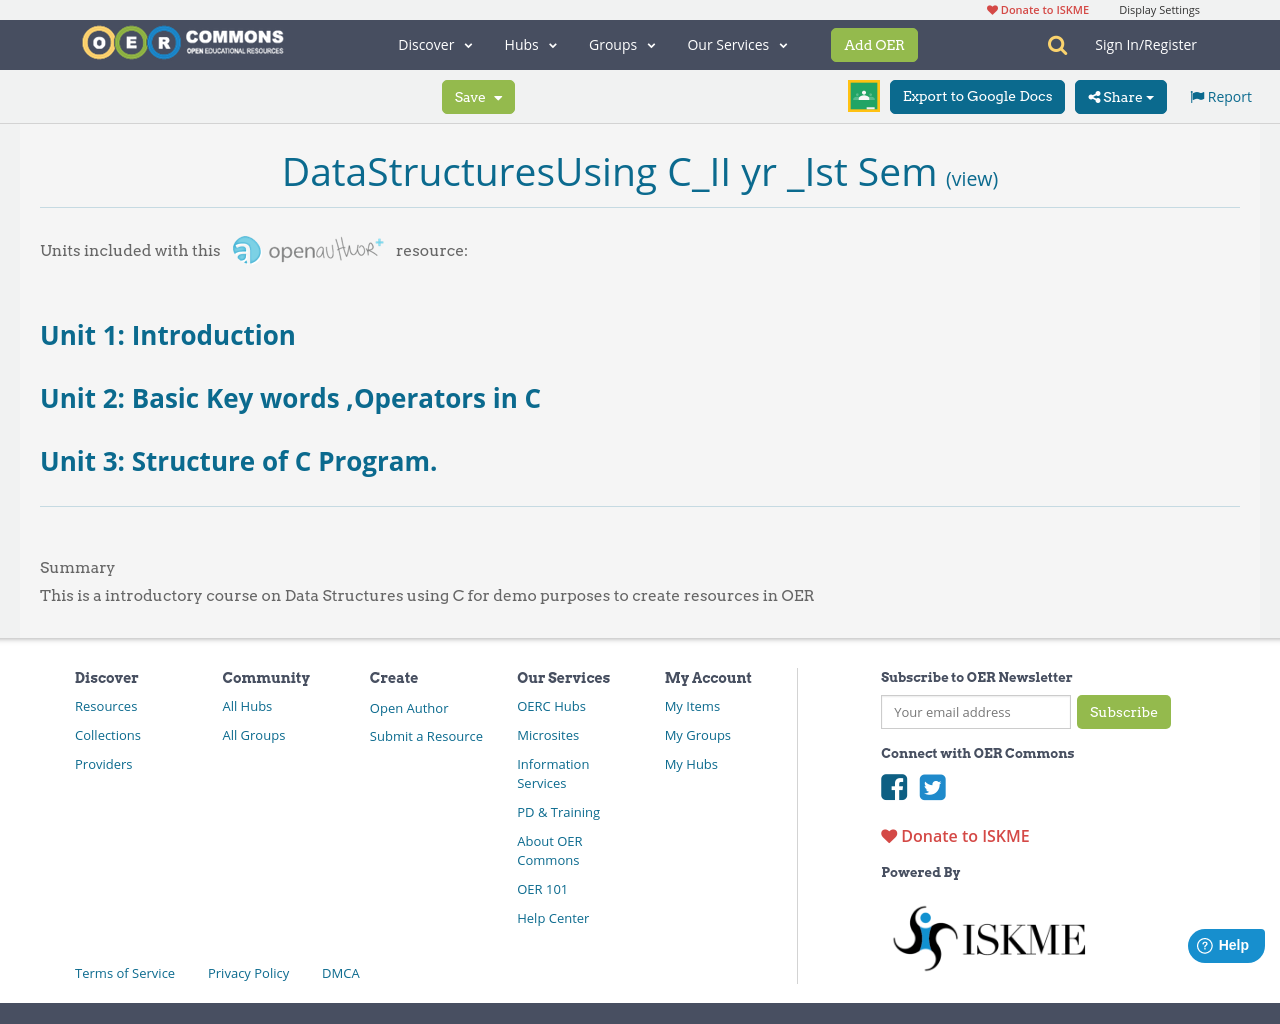Viewport: 1280px width, 1024px height.
Task: Click the Google Classroom share icon
Action: [x=864, y=96]
